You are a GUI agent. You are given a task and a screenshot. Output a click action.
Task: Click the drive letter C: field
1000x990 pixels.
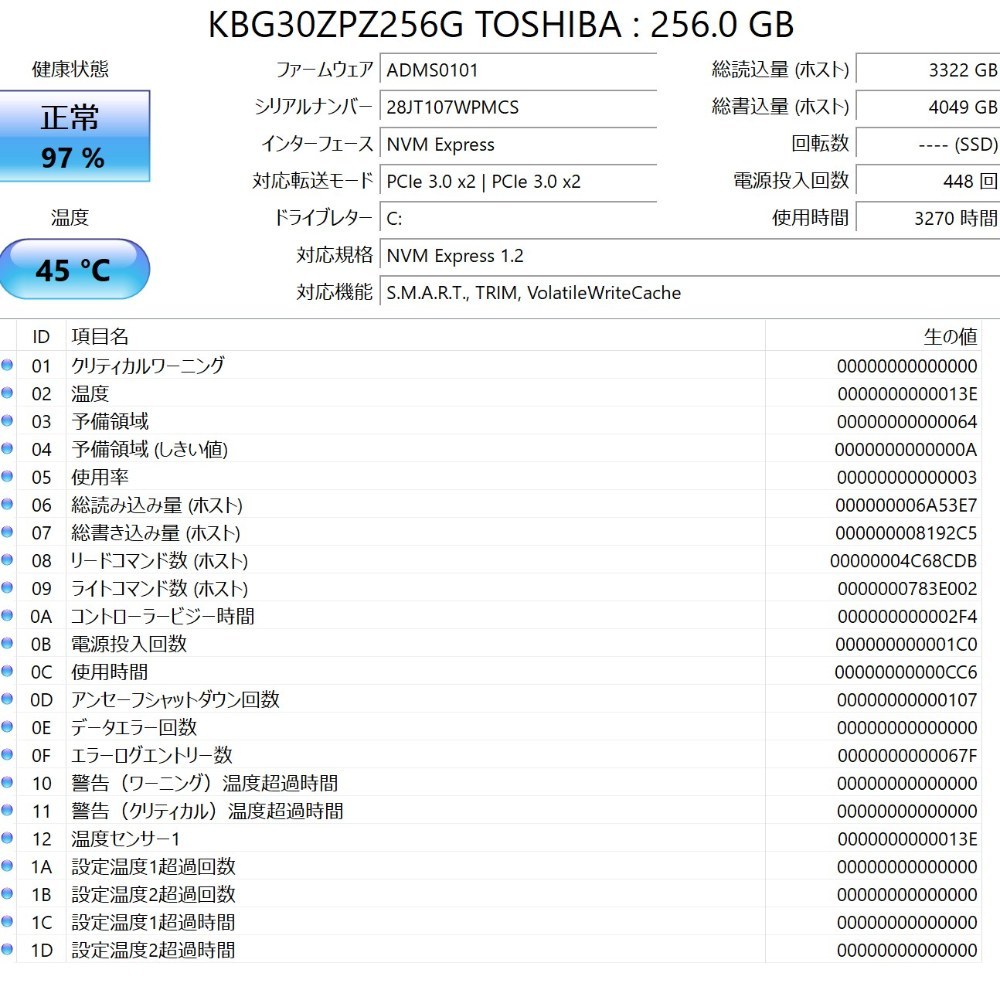(x=518, y=218)
